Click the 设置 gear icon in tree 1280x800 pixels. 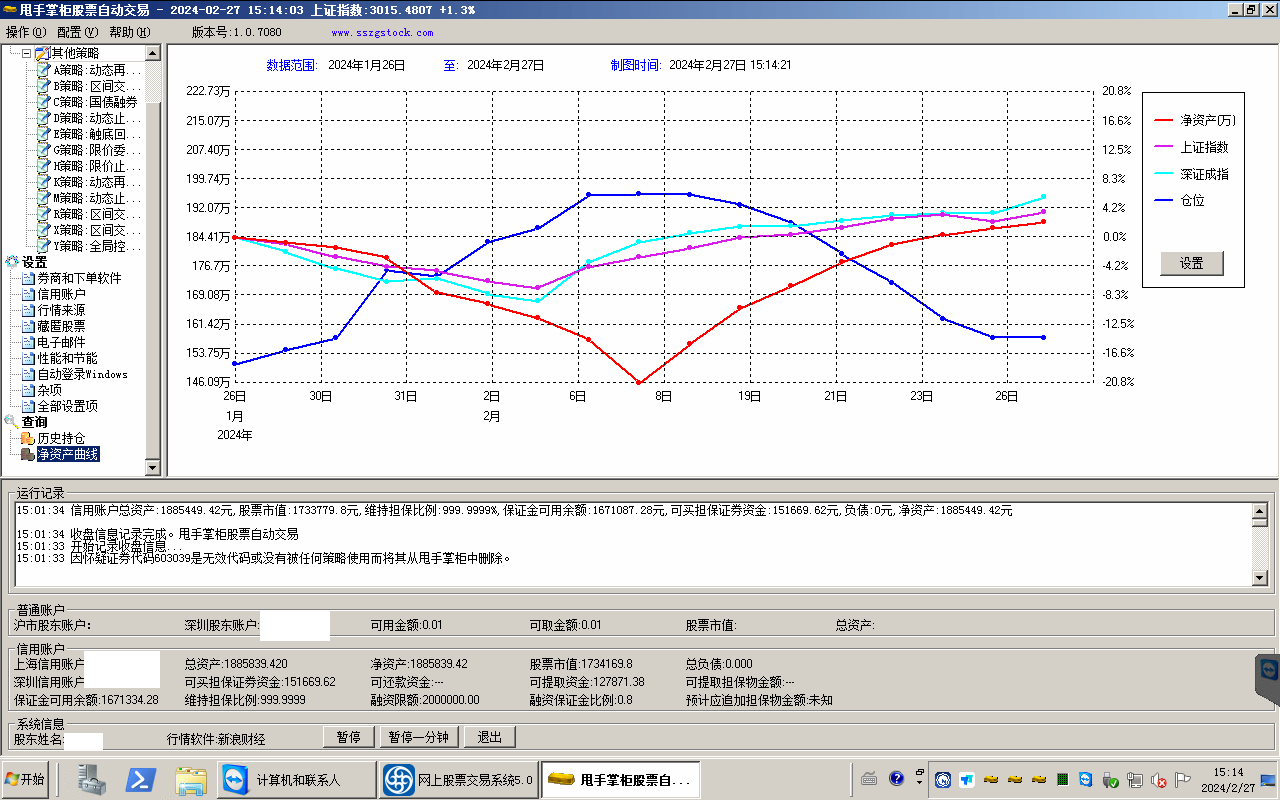pos(12,262)
